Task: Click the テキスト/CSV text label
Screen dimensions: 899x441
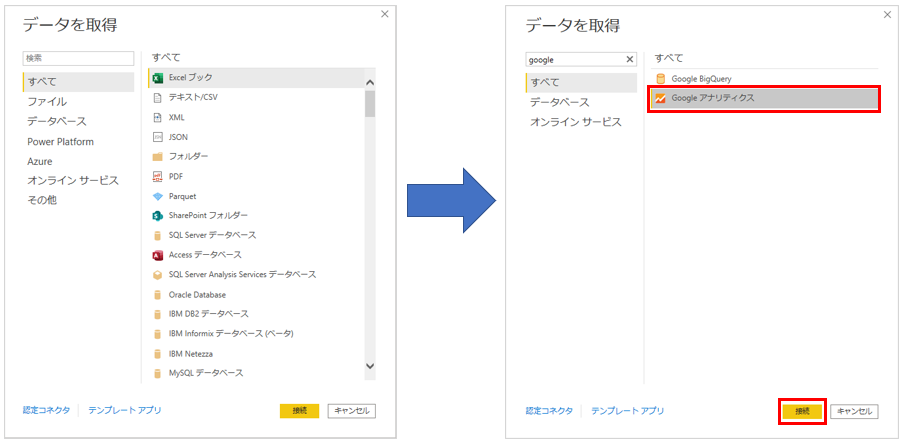Action: (193, 97)
